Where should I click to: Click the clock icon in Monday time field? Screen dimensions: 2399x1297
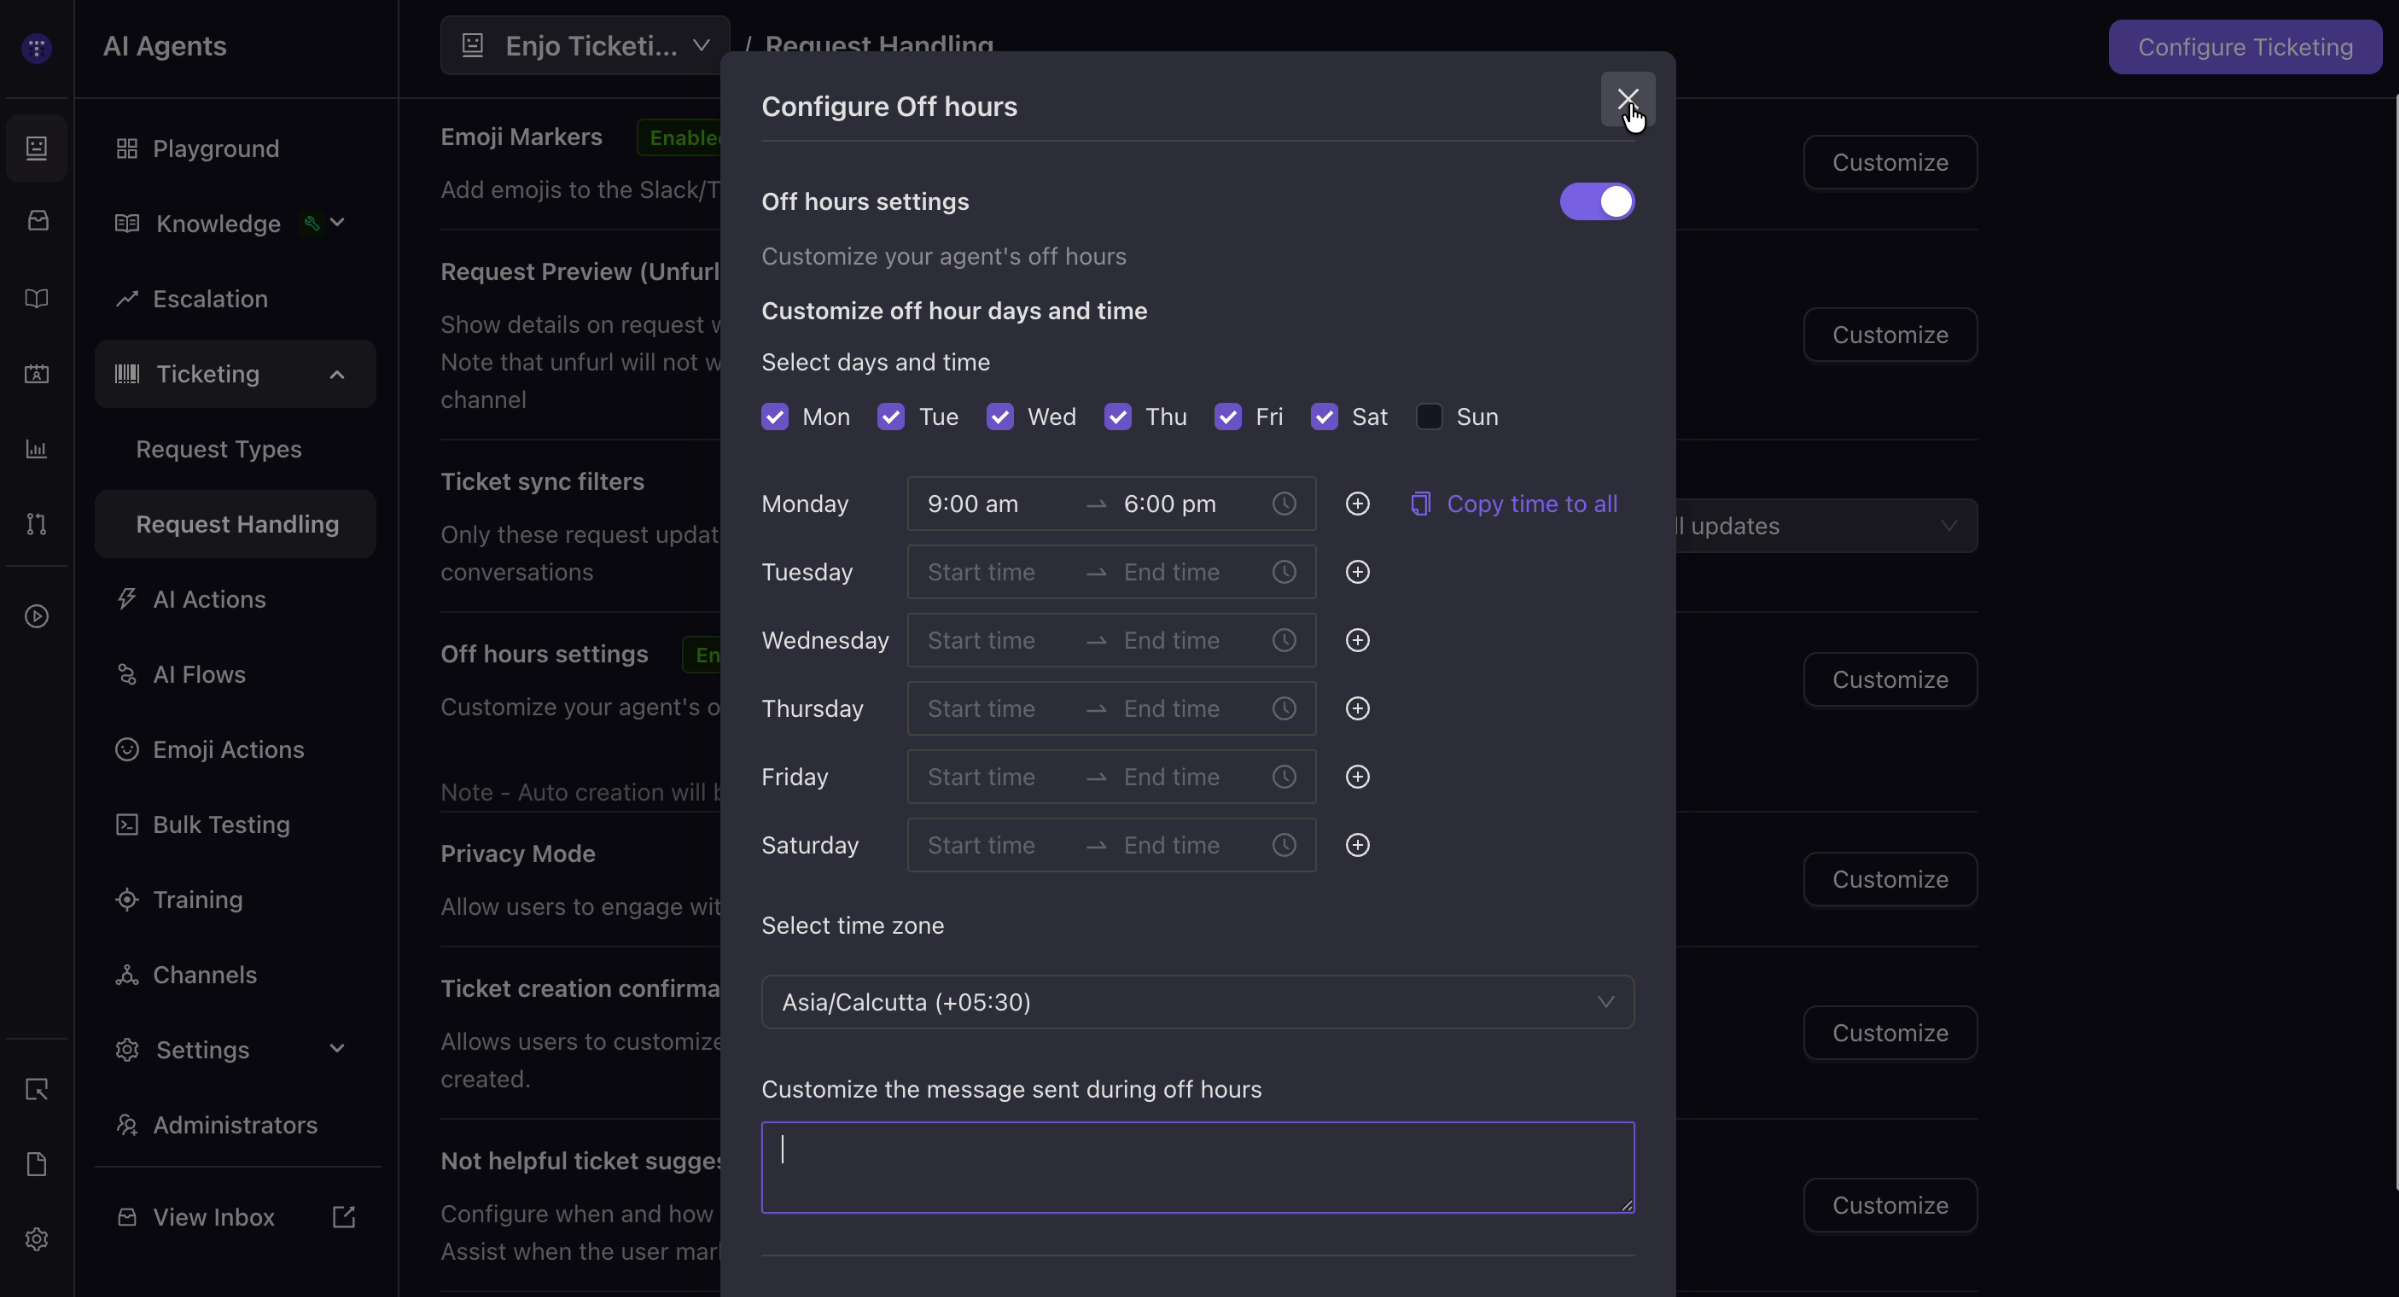coord(1284,504)
